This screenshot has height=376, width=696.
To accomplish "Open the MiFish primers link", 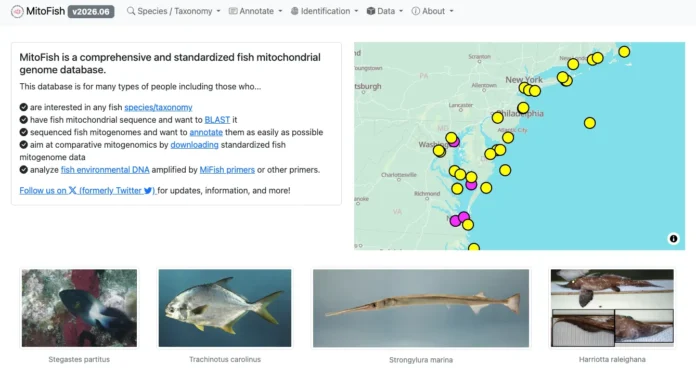I will (x=227, y=170).
